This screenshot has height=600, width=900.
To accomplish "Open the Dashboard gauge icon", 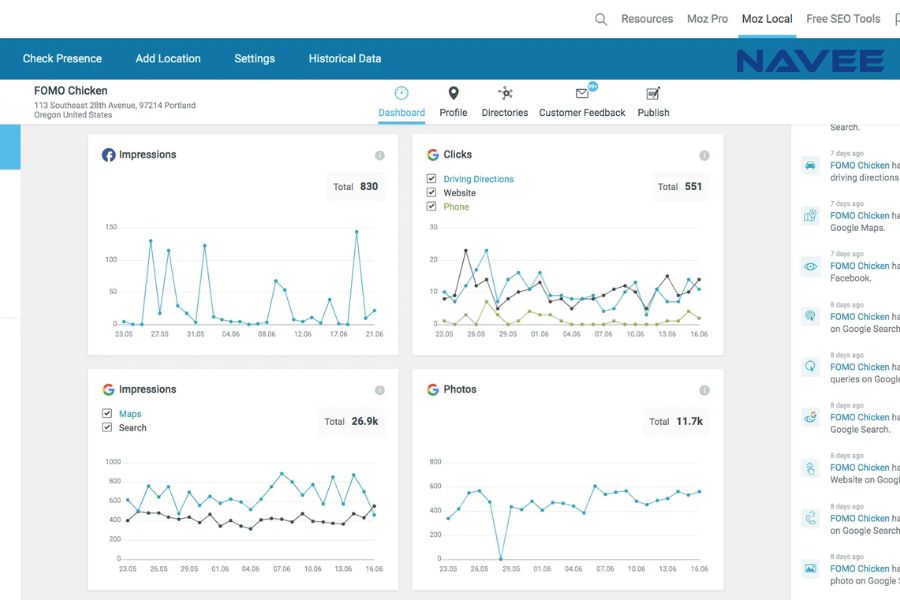I will 401,93.
